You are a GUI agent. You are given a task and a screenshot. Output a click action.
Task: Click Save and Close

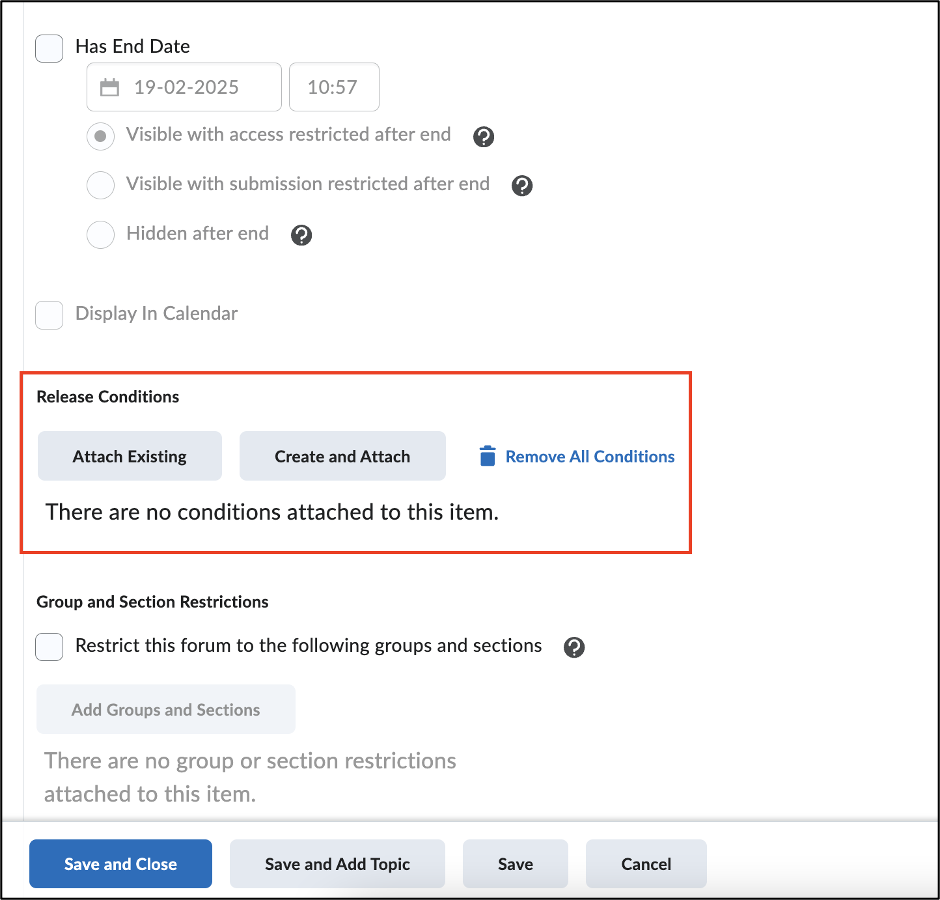click(x=120, y=863)
